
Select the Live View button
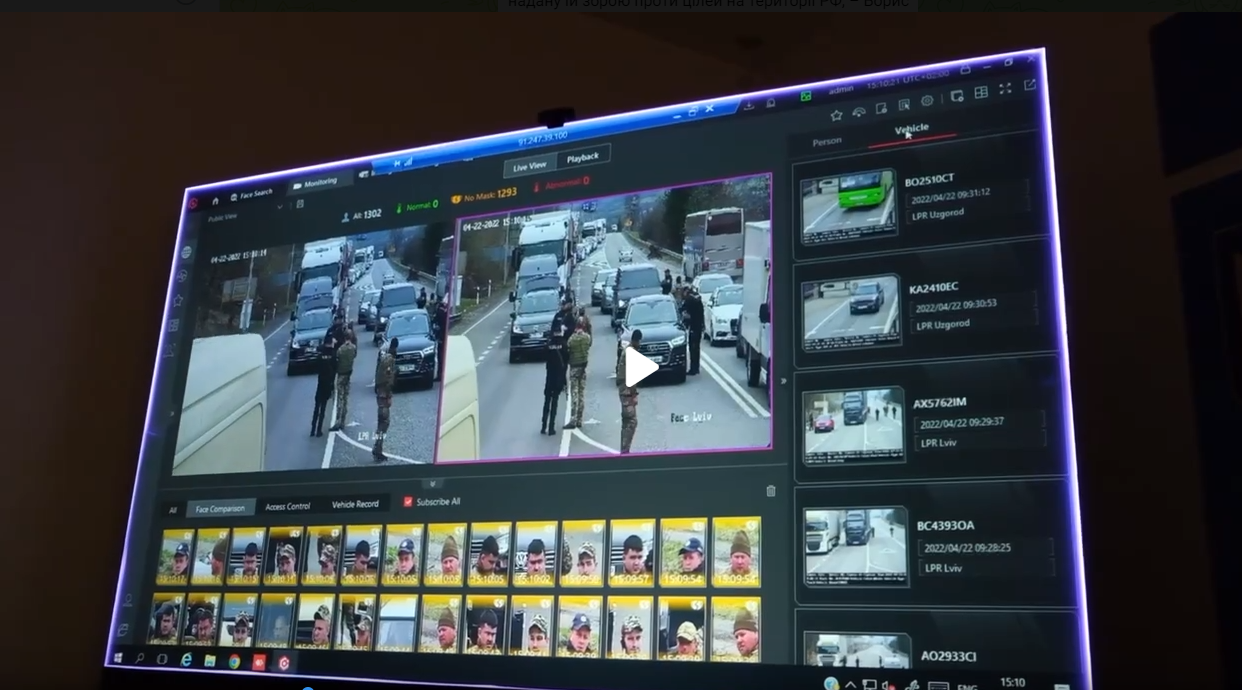click(x=530, y=166)
